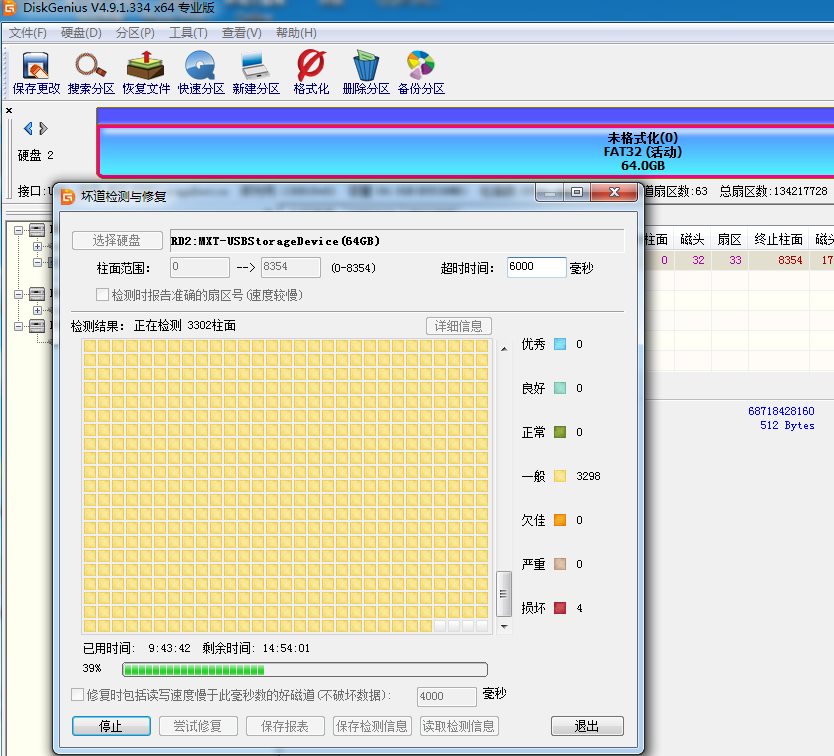Click the 新建分区 new partition icon
834x756 pixels.
click(256, 73)
